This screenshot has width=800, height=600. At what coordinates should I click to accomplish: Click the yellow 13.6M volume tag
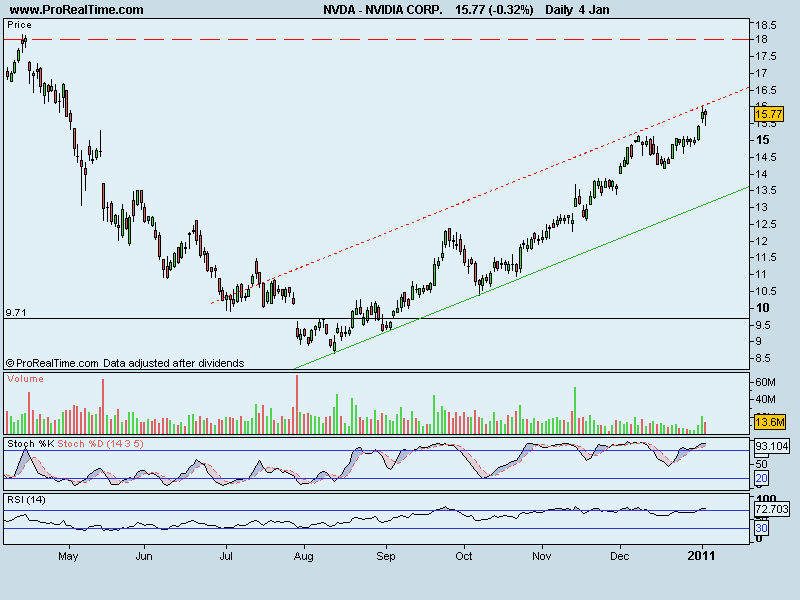(x=769, y=422)
